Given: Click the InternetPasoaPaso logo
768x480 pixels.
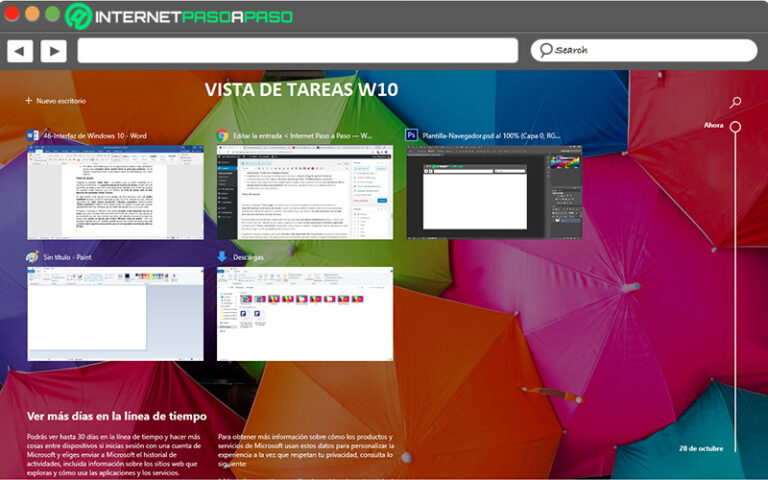Looking at the screenshot, I should coord(180,16).
